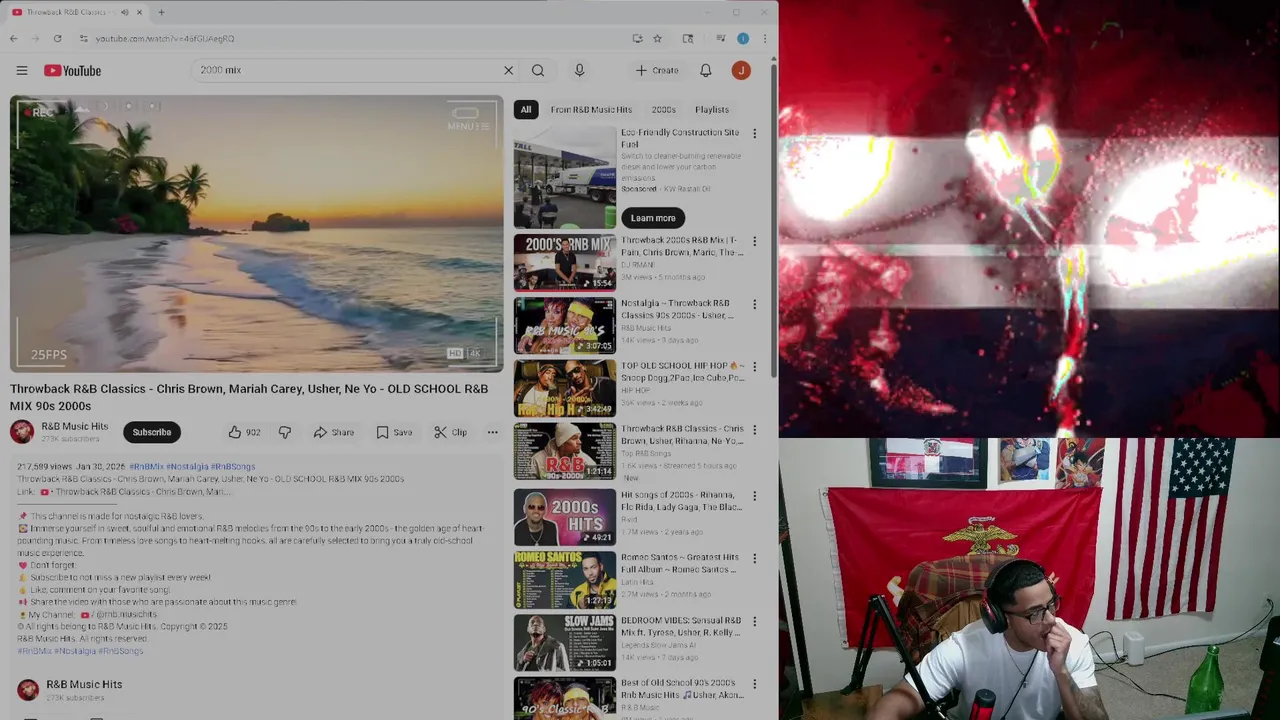The height and width of the screenshot is (720, 1280).
Task: Click #Nostalgia hashtag at the description bottom
Action: pos(76,651)
